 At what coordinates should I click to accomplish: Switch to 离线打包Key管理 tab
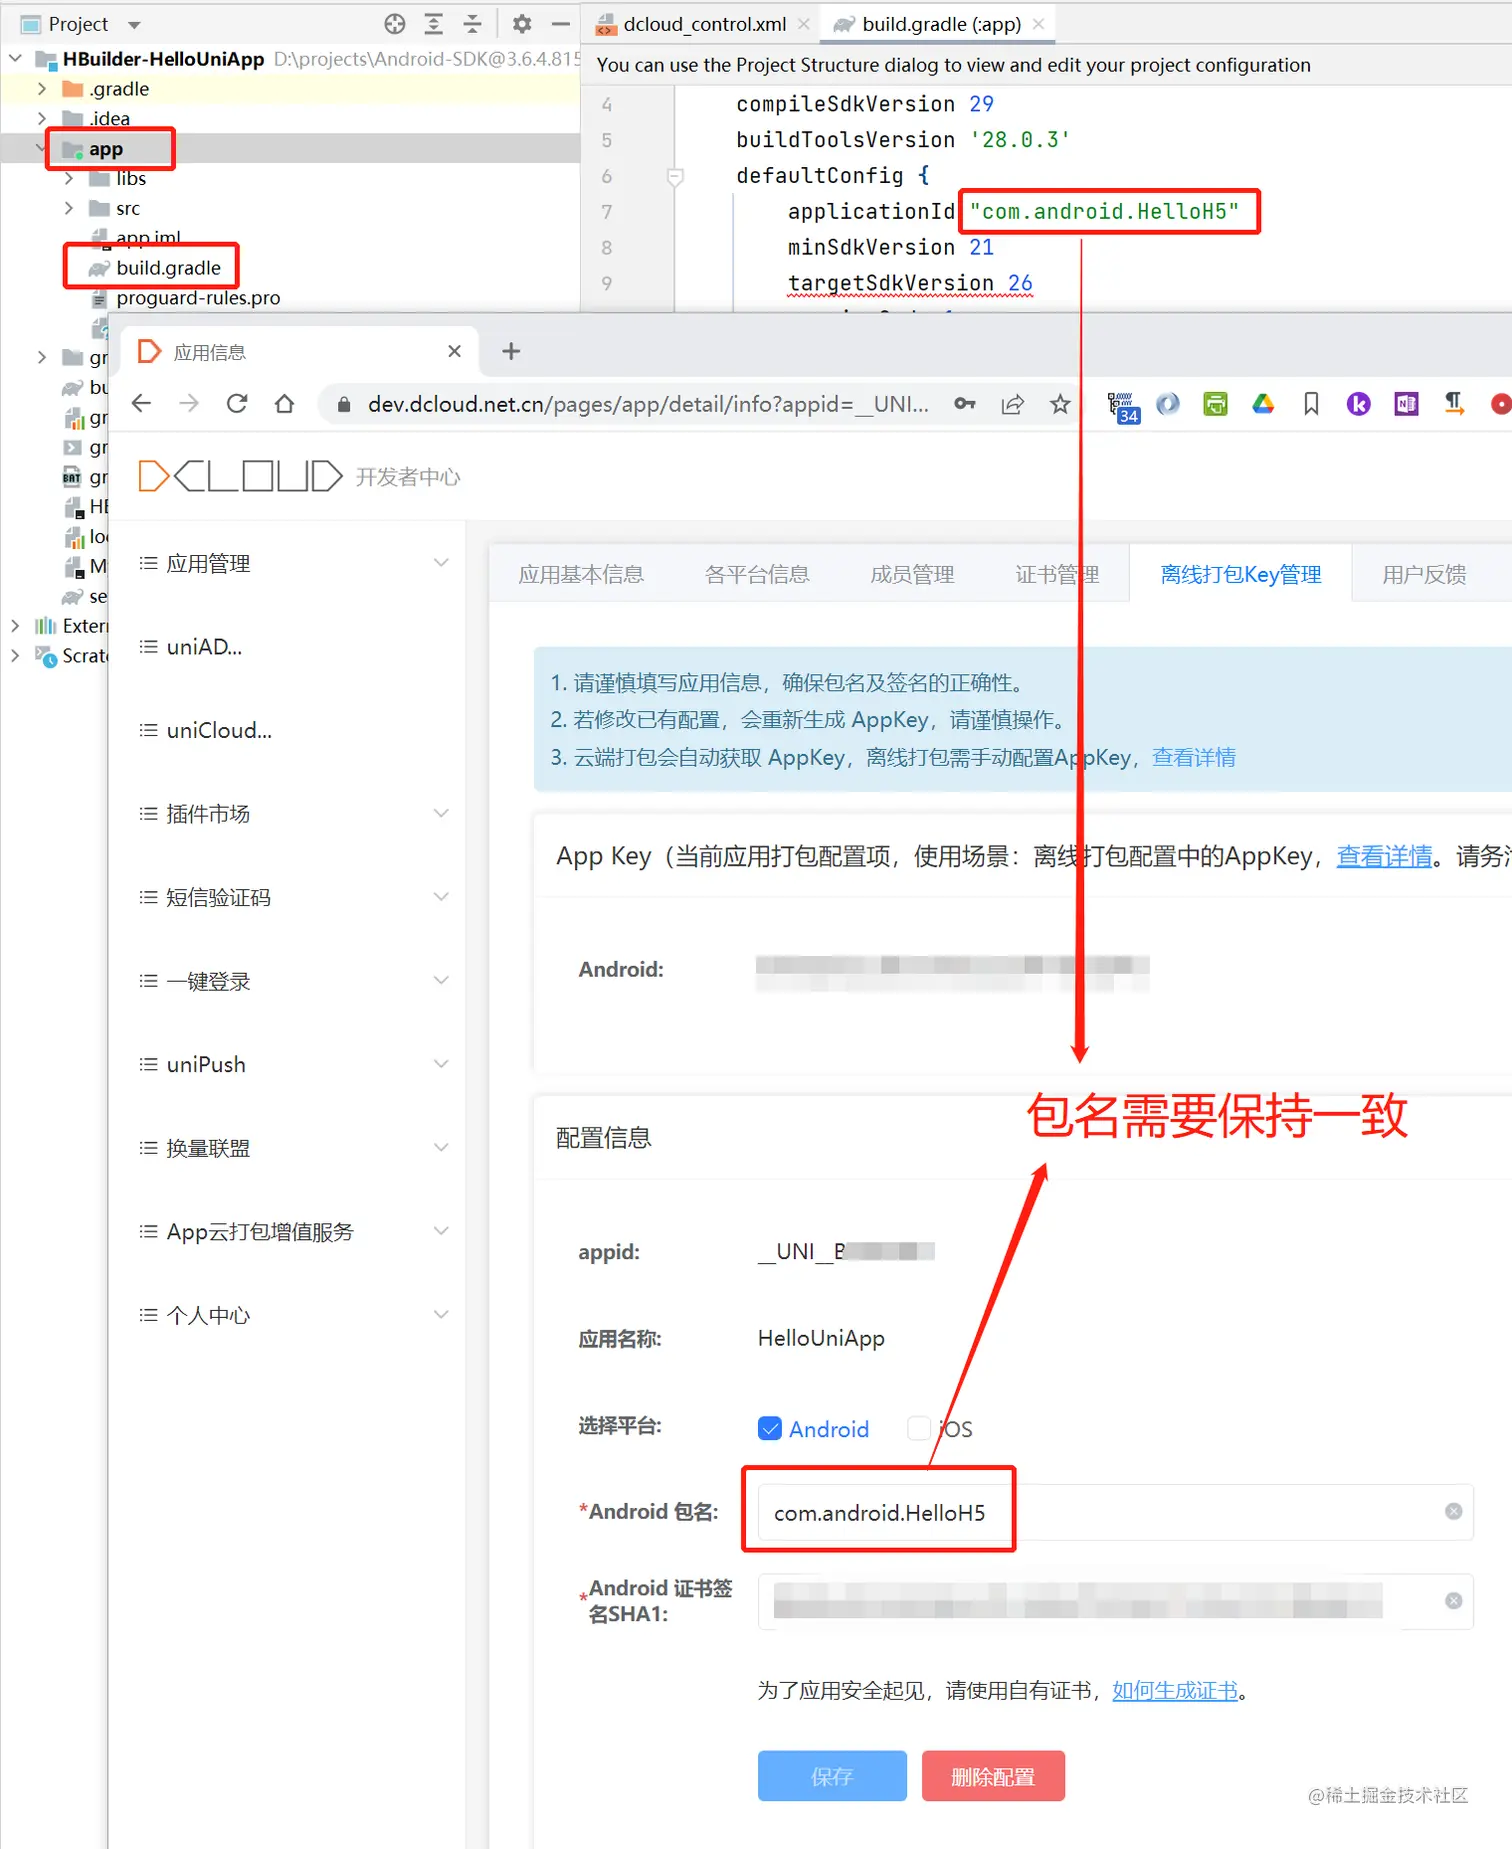click(x=1240, y=574)
